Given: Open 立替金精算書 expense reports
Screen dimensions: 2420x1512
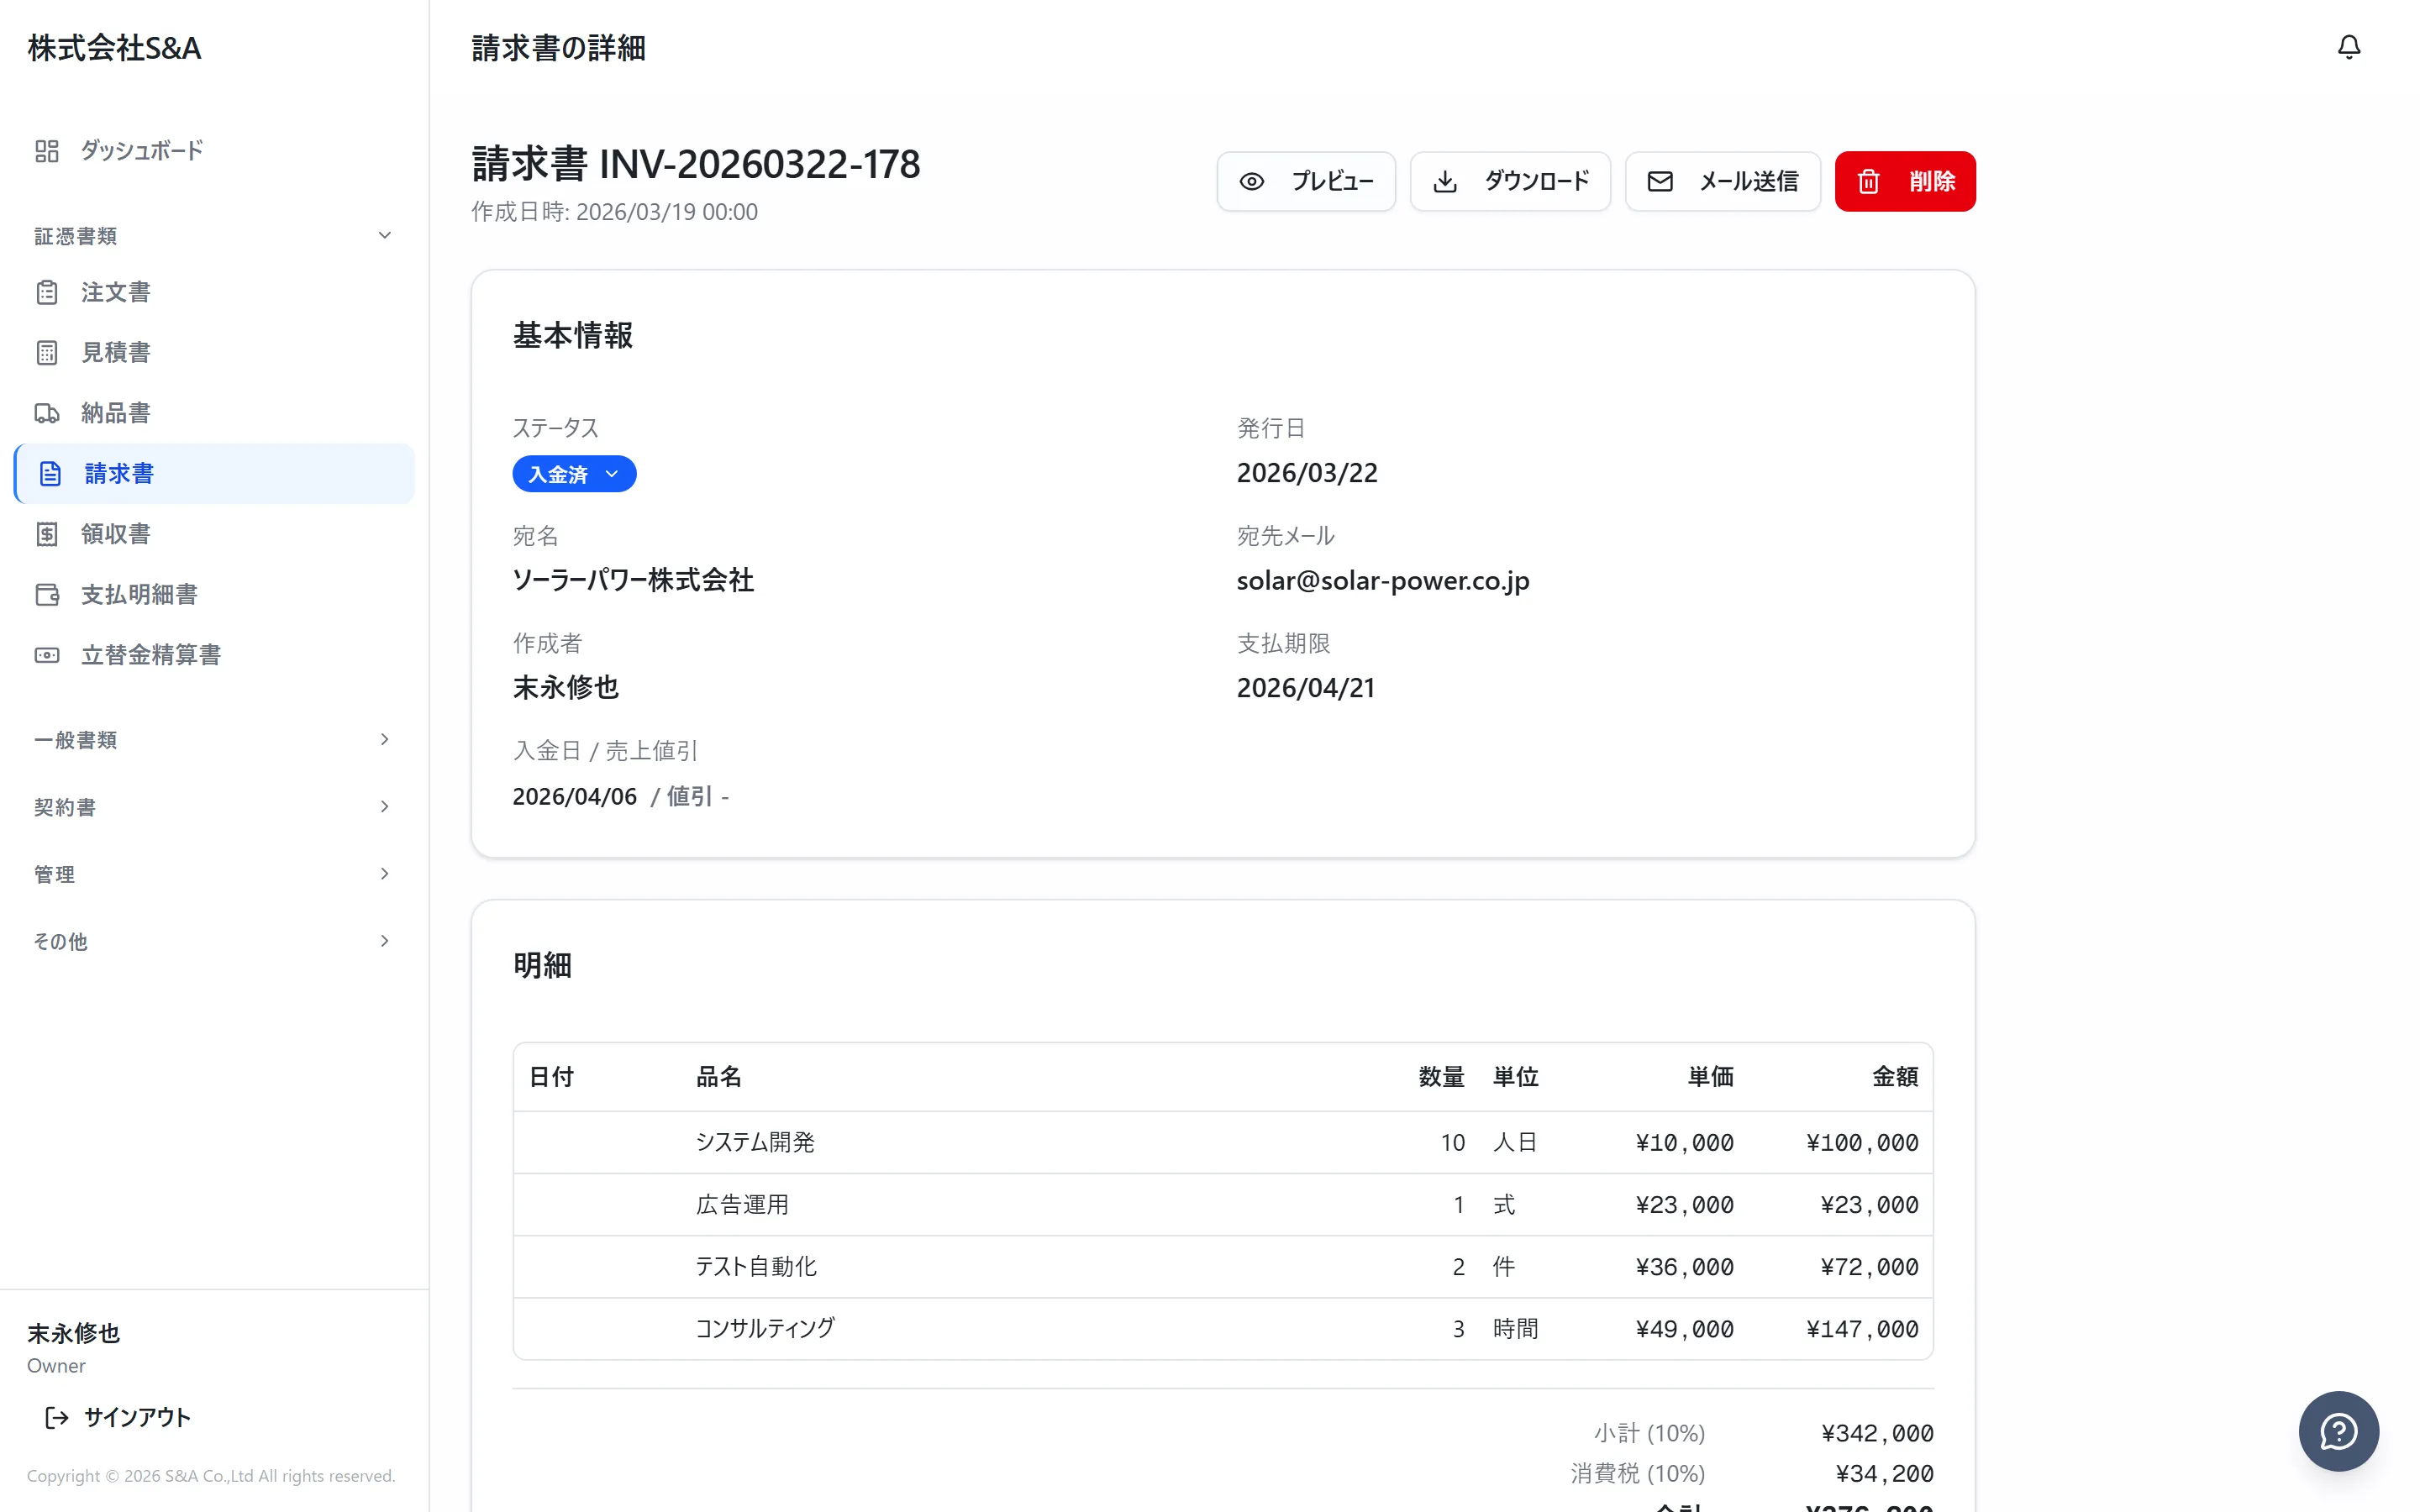Looking at the screenshot, I should (x=152, y=654).
